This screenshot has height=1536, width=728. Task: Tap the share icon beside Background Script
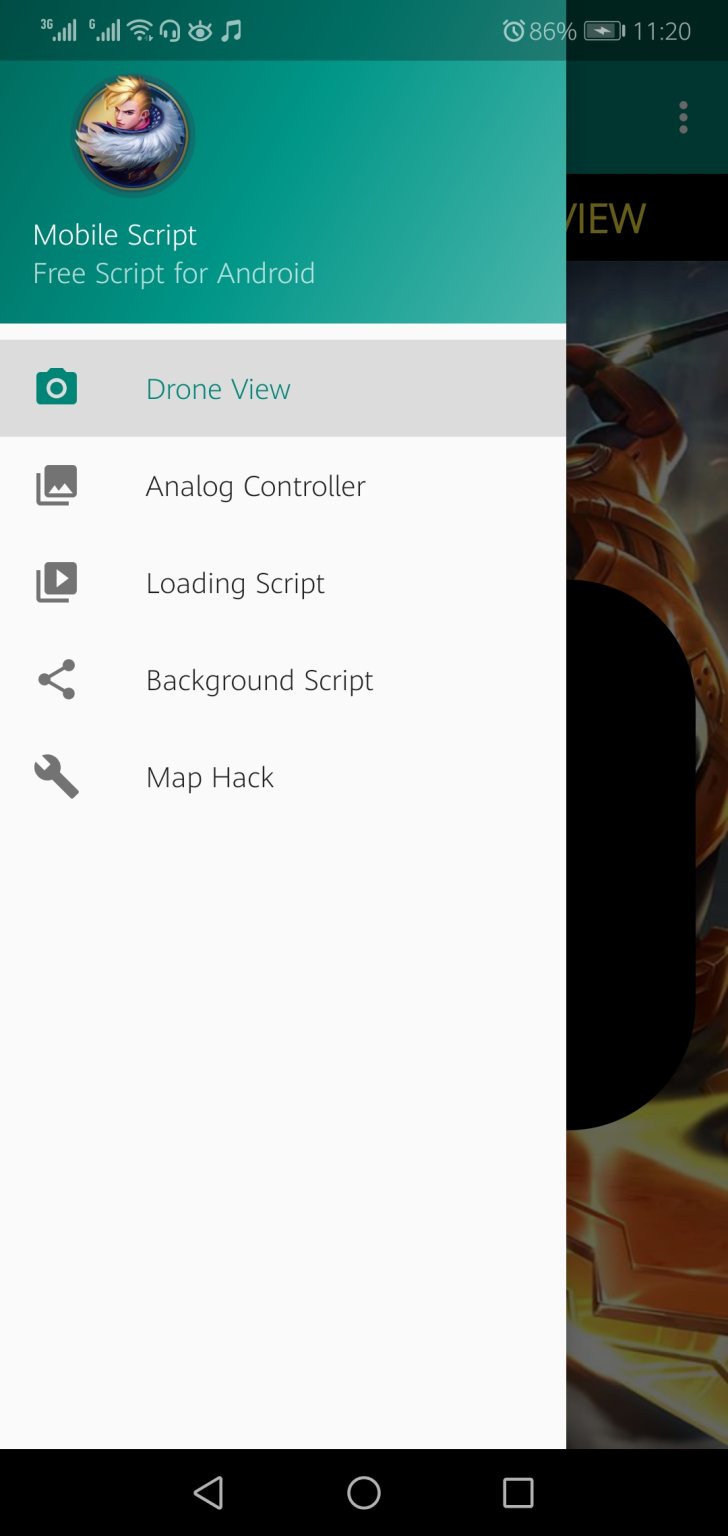click(56, 679)
